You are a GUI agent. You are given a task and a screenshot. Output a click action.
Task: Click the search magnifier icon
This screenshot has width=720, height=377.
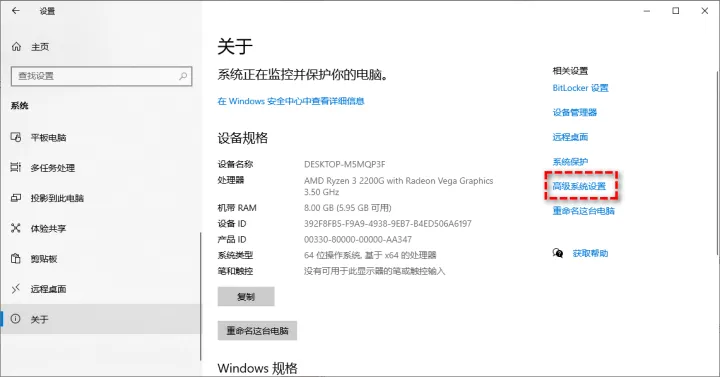[x=183, y=76]
